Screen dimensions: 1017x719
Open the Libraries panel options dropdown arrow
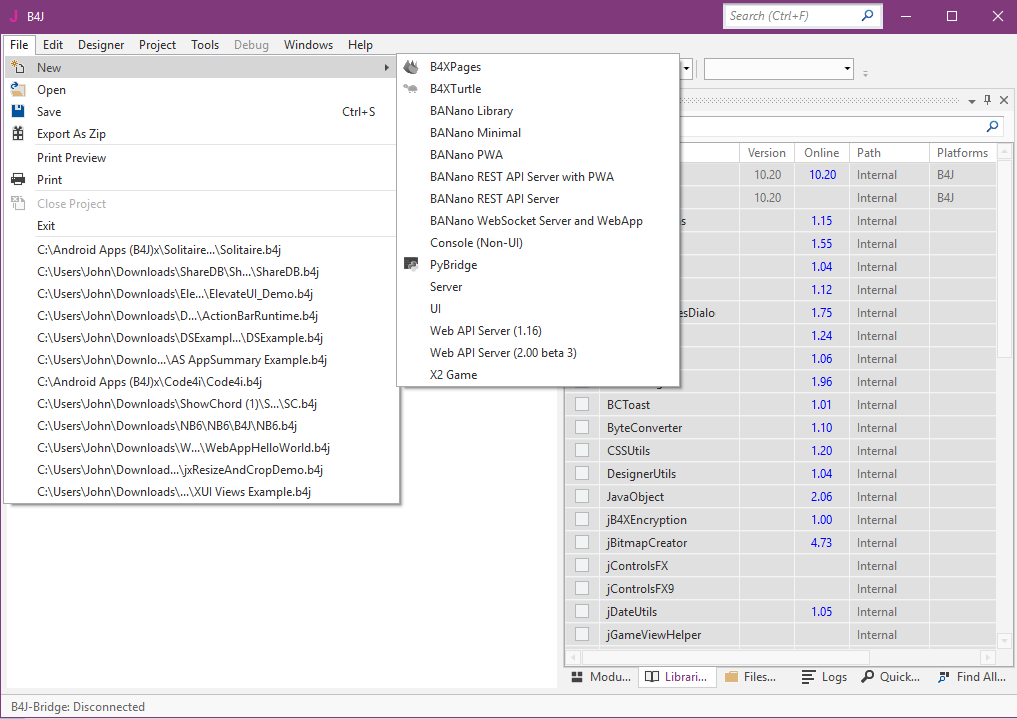(972, 101)
